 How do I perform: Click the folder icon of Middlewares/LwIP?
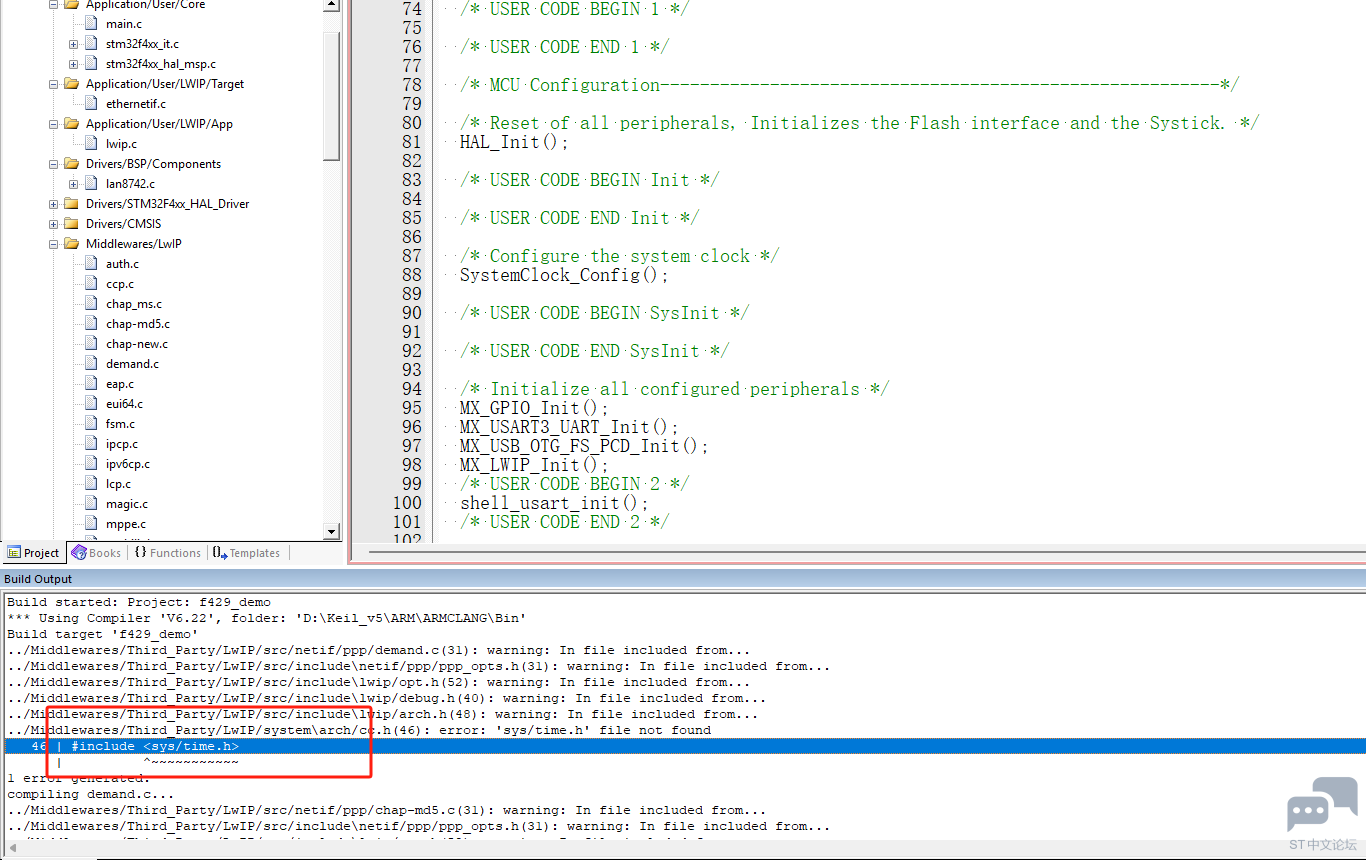coord(72,244)
